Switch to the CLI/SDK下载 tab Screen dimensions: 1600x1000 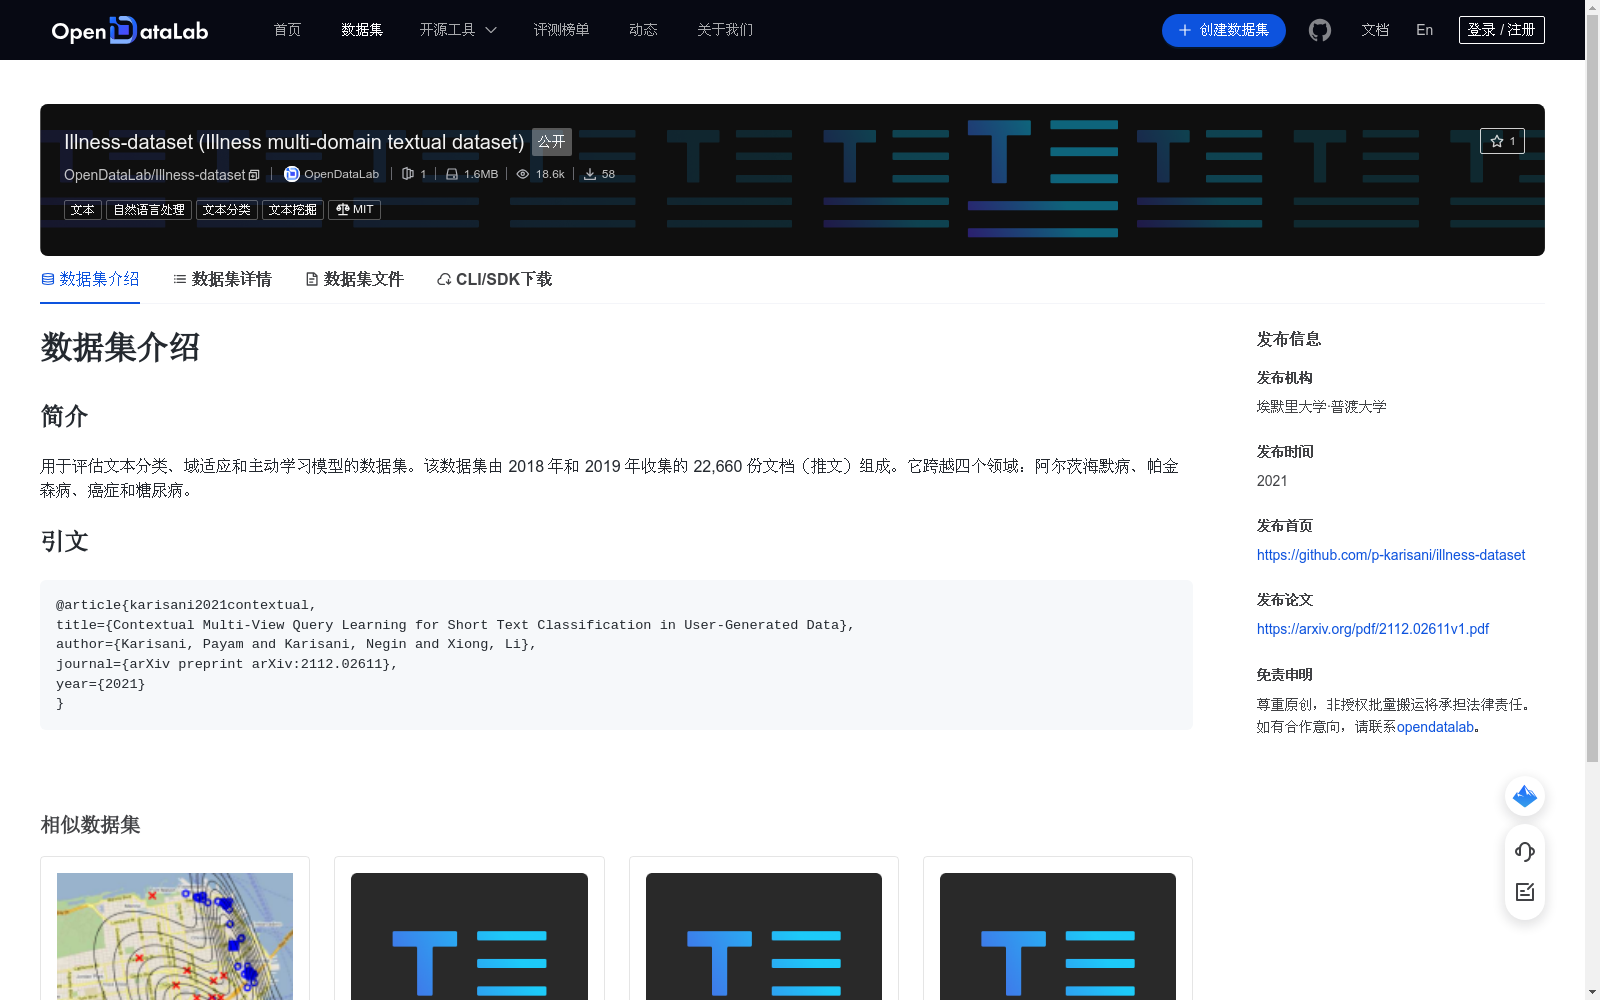point(494,279)
